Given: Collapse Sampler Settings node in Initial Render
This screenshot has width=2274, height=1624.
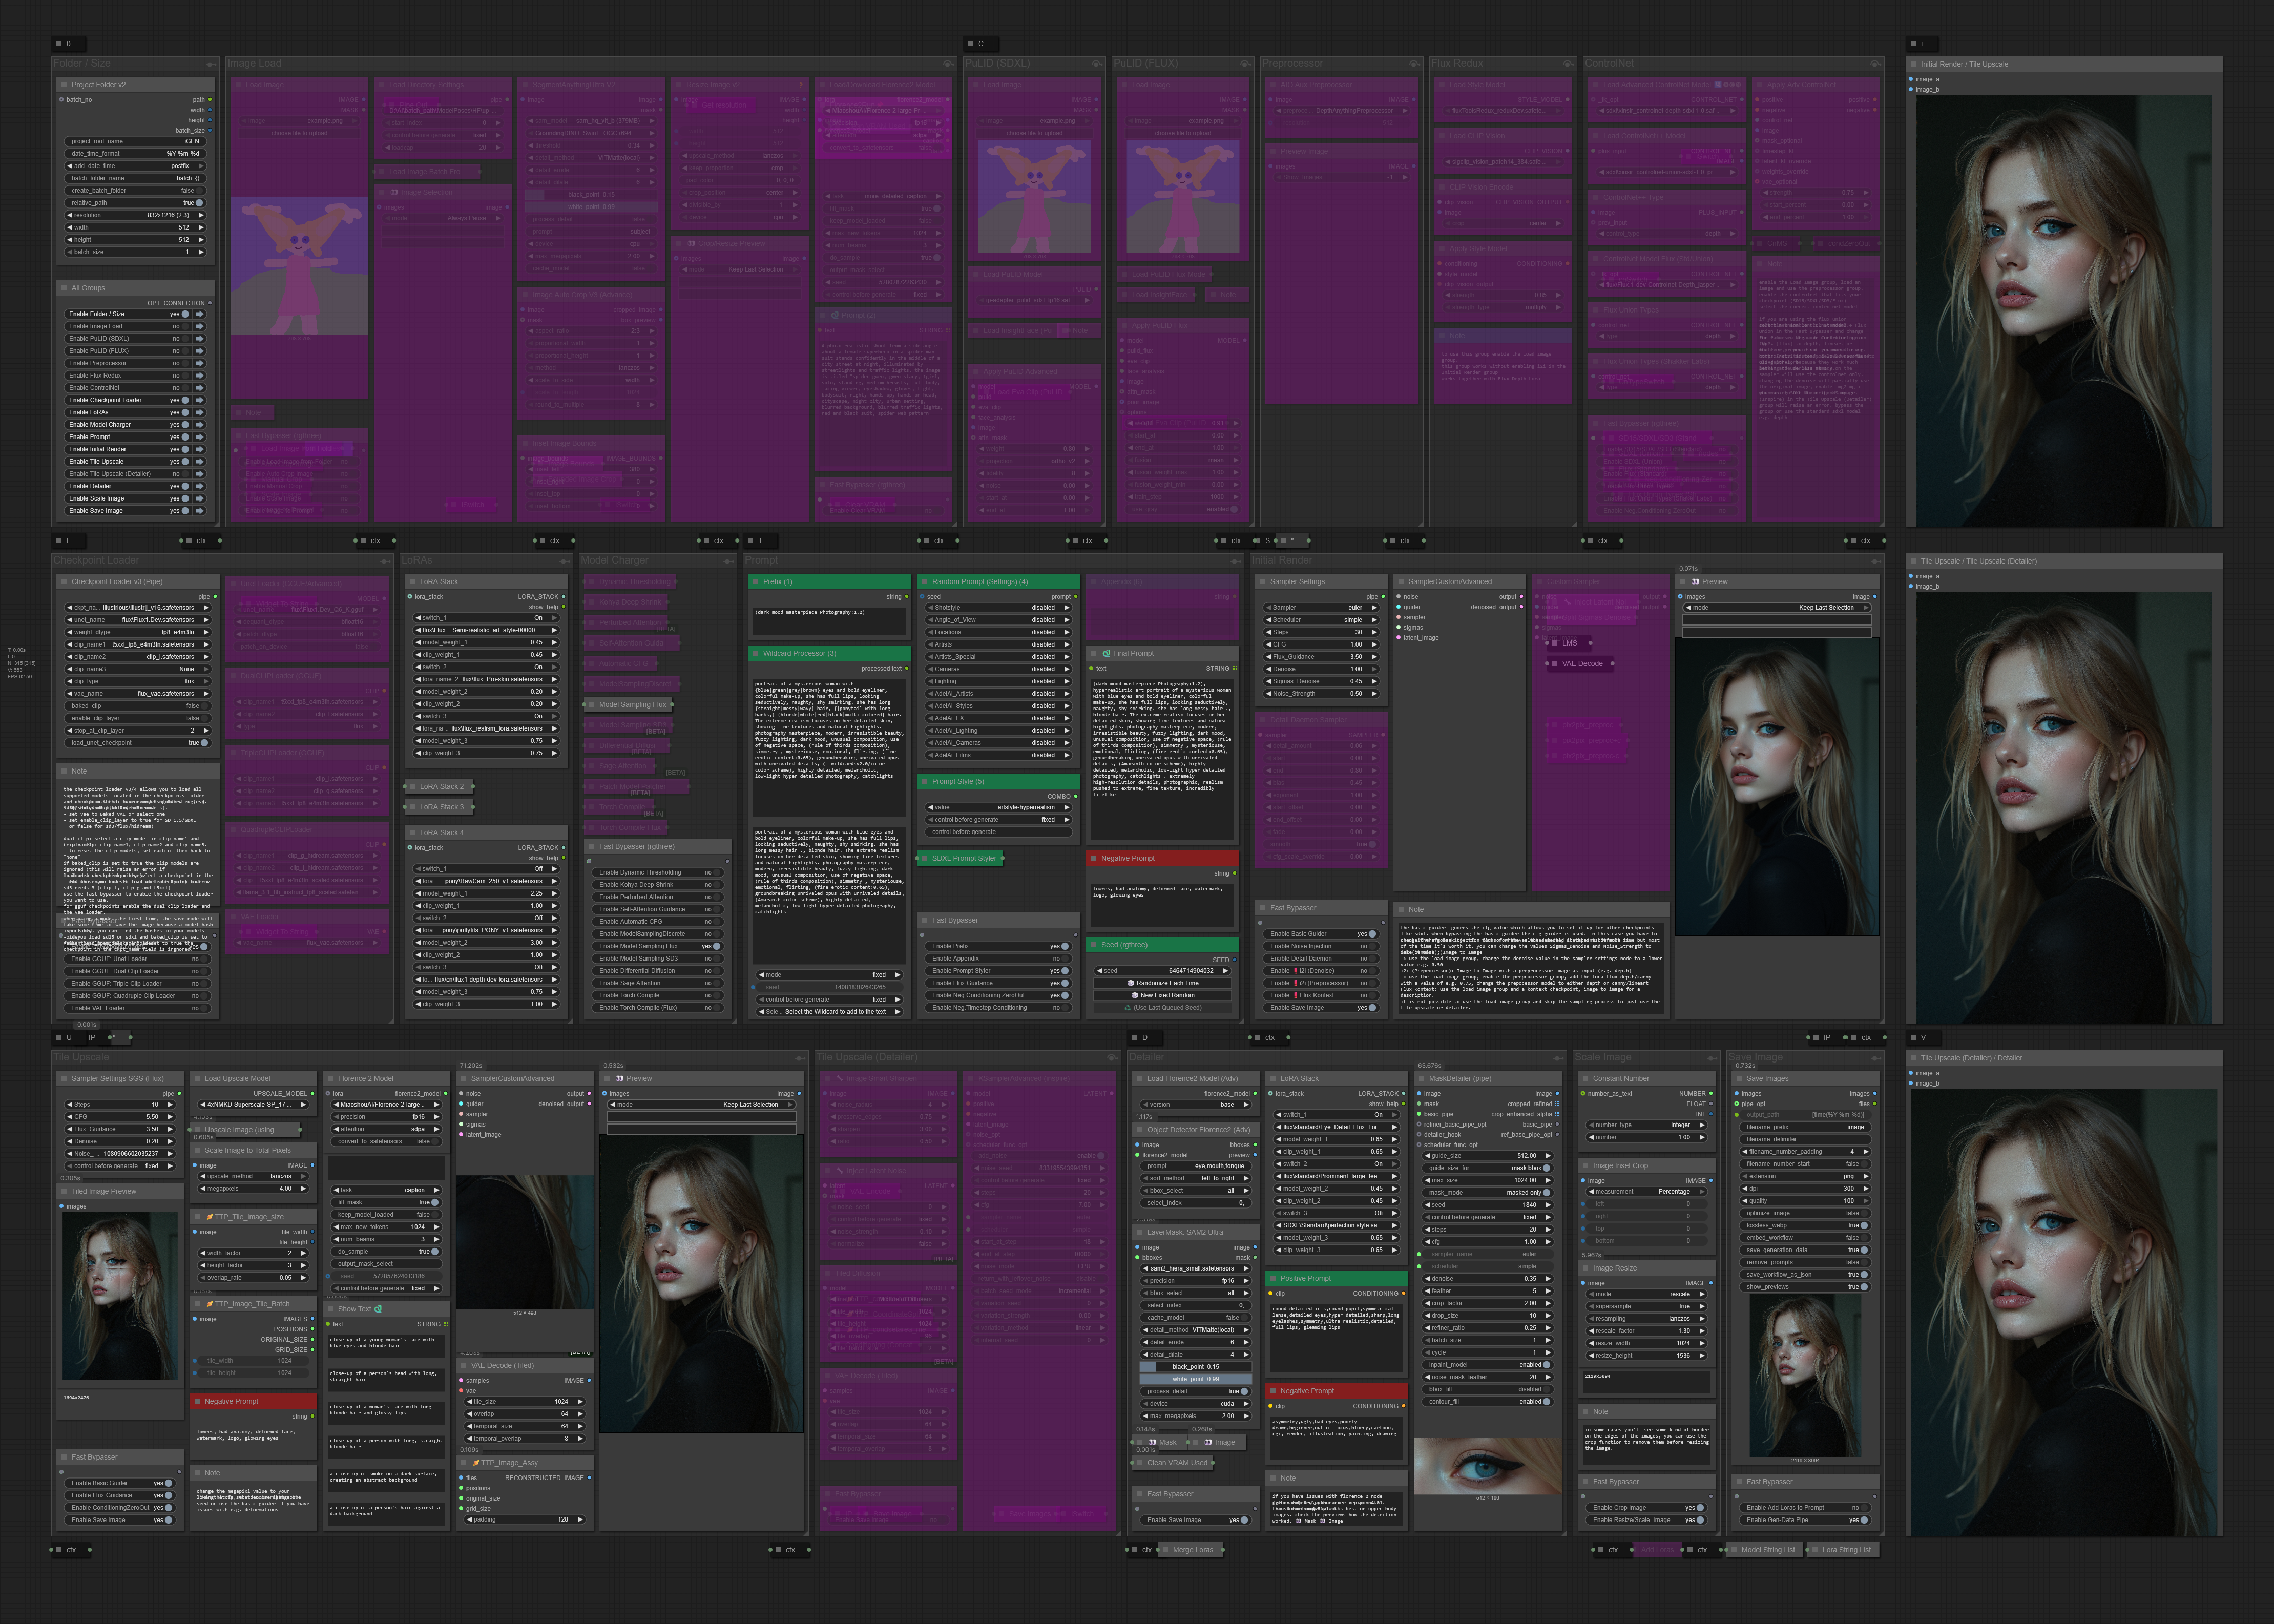Looking at the screenshot, I should [1262, 582].
